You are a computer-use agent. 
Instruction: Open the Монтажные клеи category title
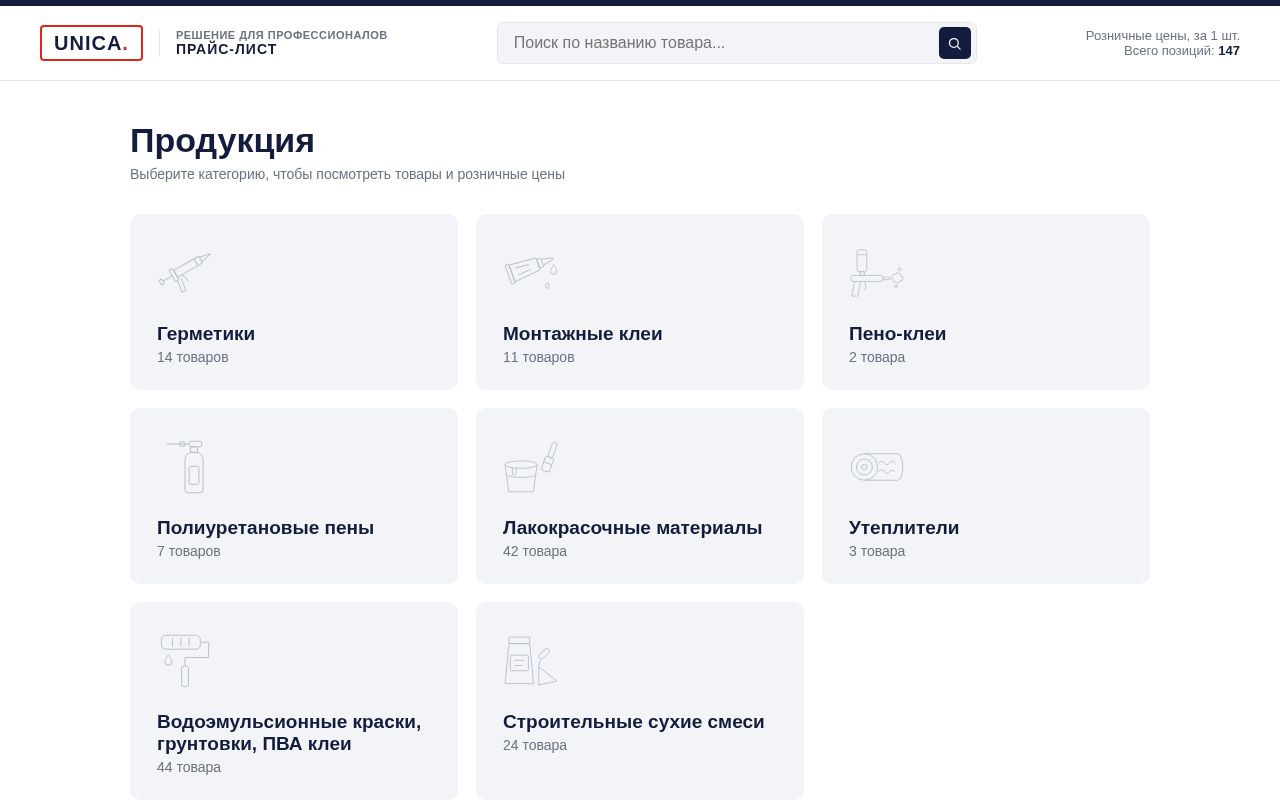pos(583,334)
